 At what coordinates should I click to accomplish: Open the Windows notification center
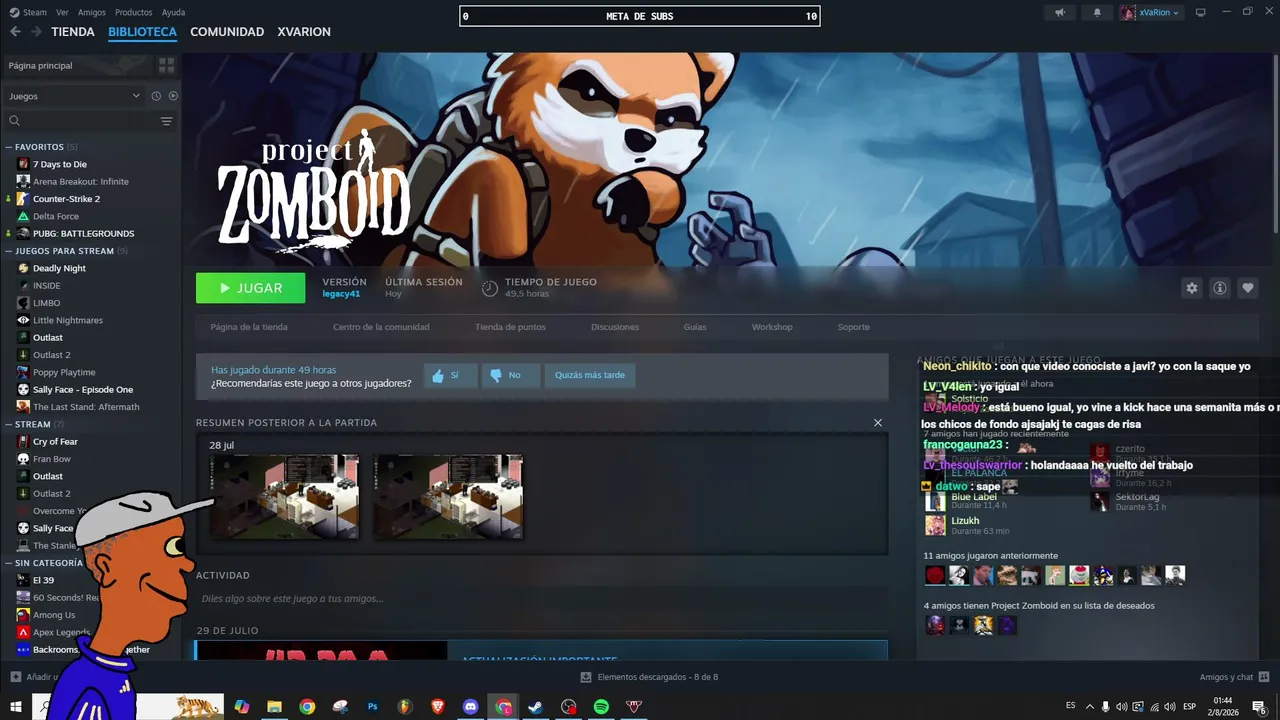click(1259, 707)
